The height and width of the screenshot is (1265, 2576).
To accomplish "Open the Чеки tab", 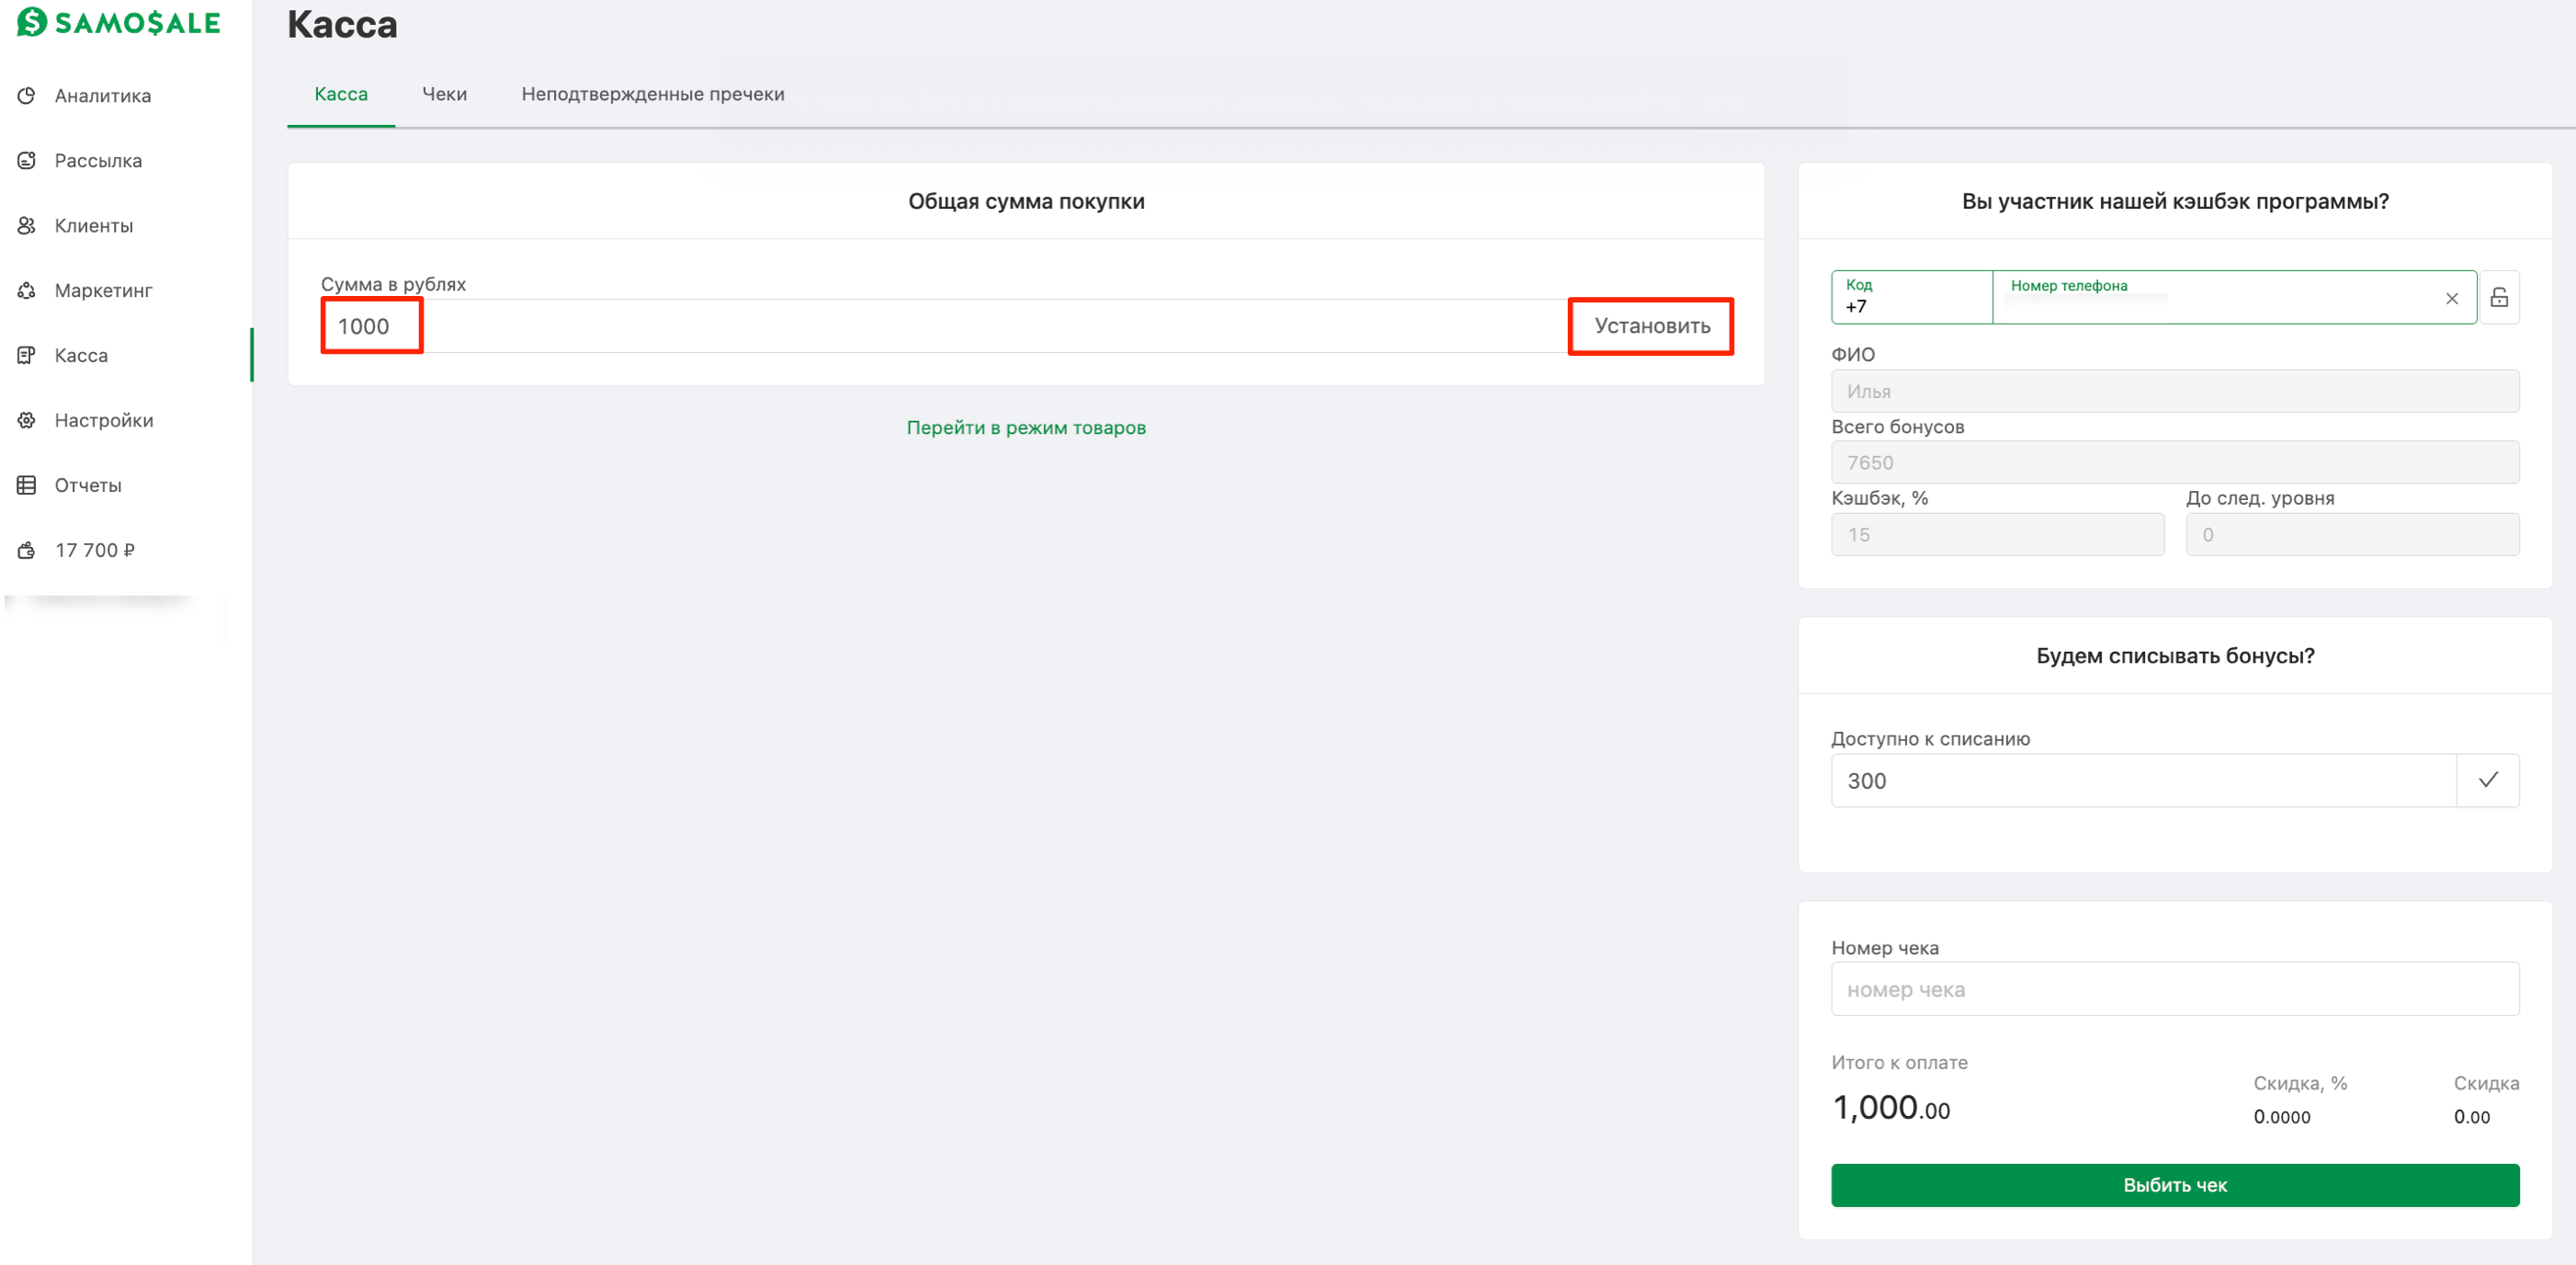I will [444, 94].
